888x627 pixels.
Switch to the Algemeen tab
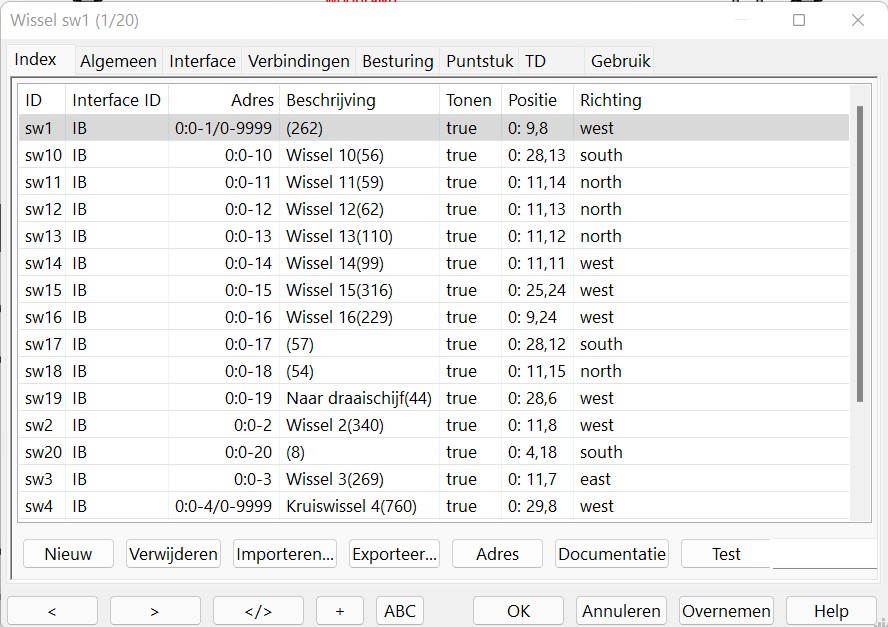point(118,61)
